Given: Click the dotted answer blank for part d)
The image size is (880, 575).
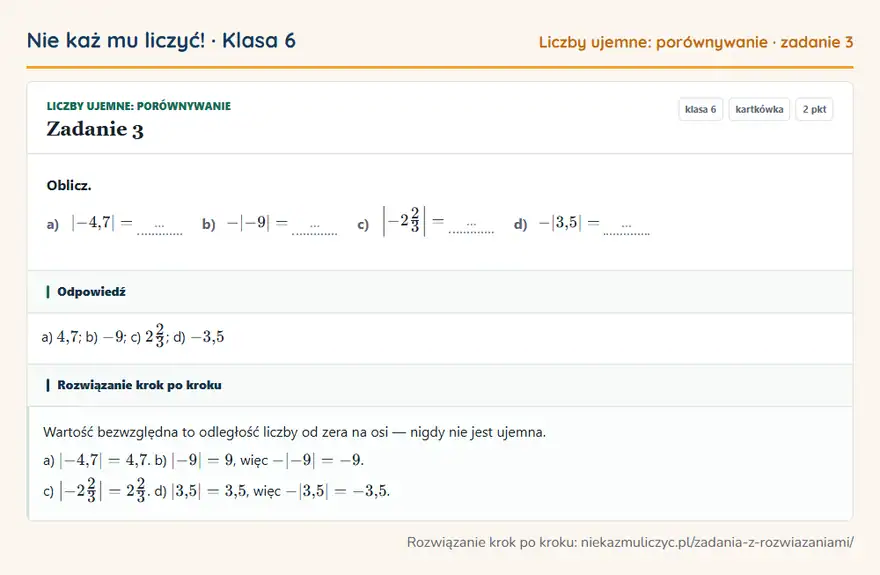Looking at the screenshot, I should (626, 227).
